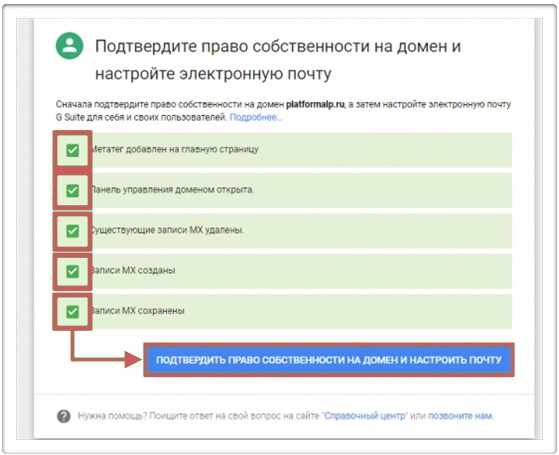Viewport: 559px width, 455px height.
Task: Toggle the 'Записи MX созданы' checkbox
Action: 73,271
